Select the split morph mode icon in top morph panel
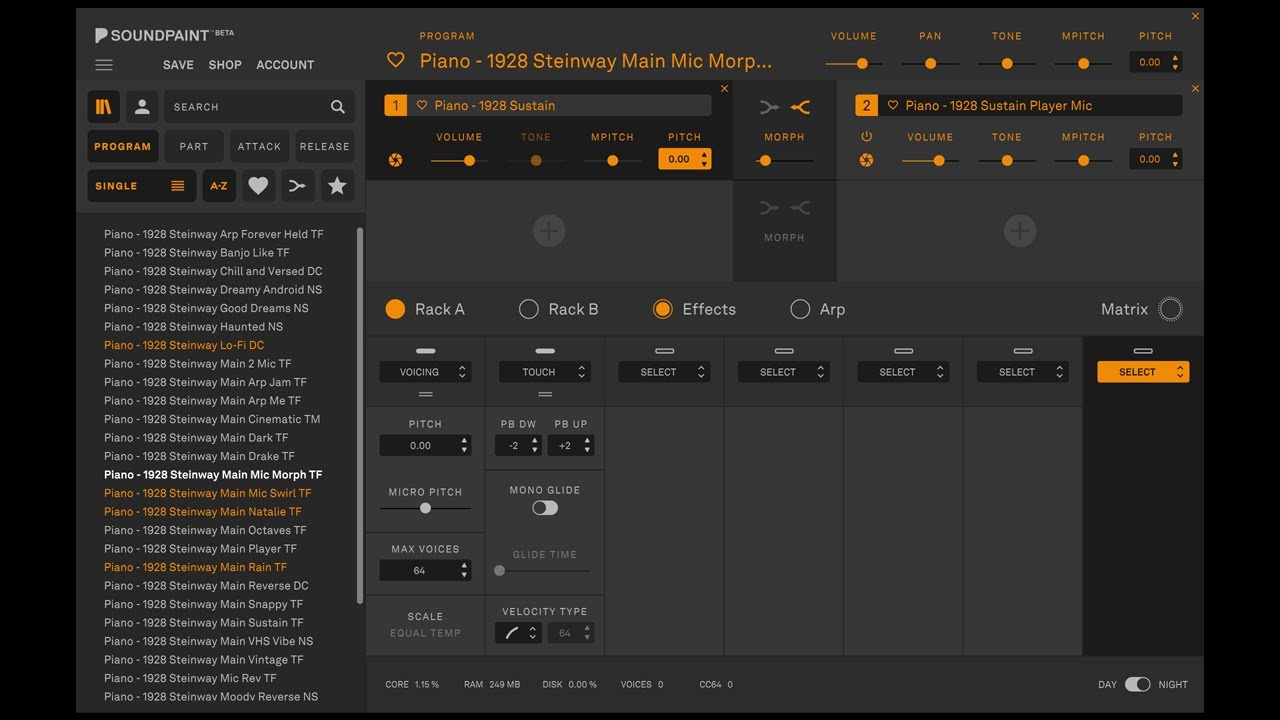The image size is (1280, 720). point(800,107)
